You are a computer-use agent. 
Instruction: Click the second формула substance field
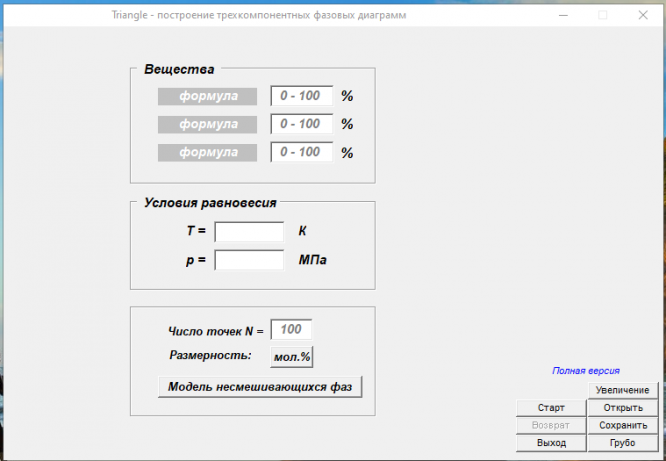coord(207,124)
